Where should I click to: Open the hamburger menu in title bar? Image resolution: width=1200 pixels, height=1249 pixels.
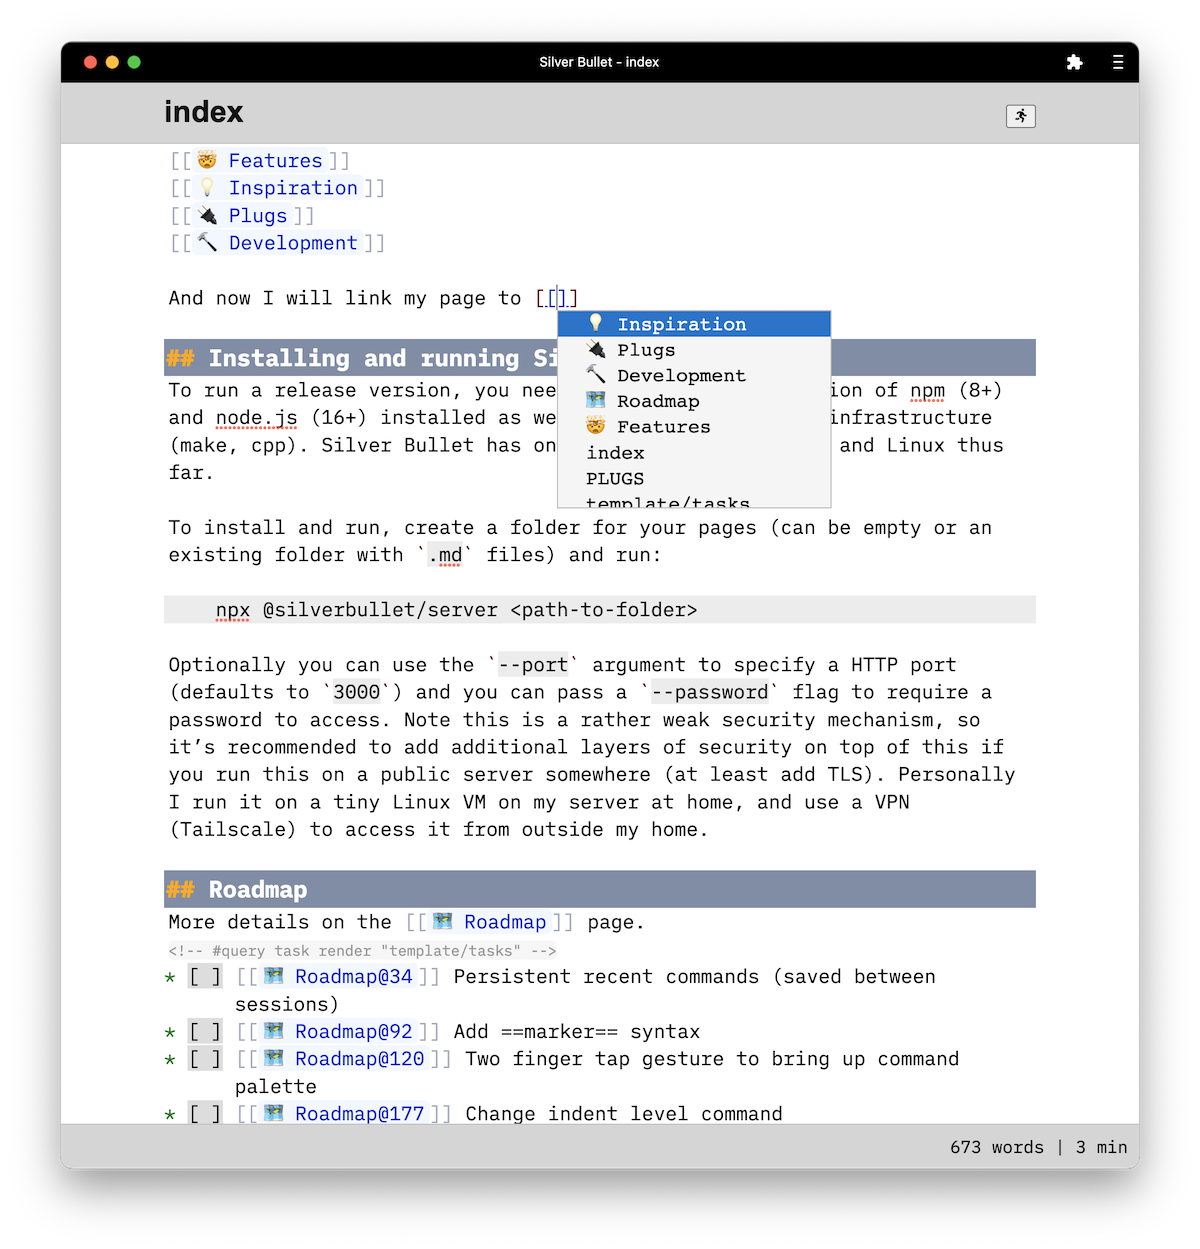(1118, 62)
